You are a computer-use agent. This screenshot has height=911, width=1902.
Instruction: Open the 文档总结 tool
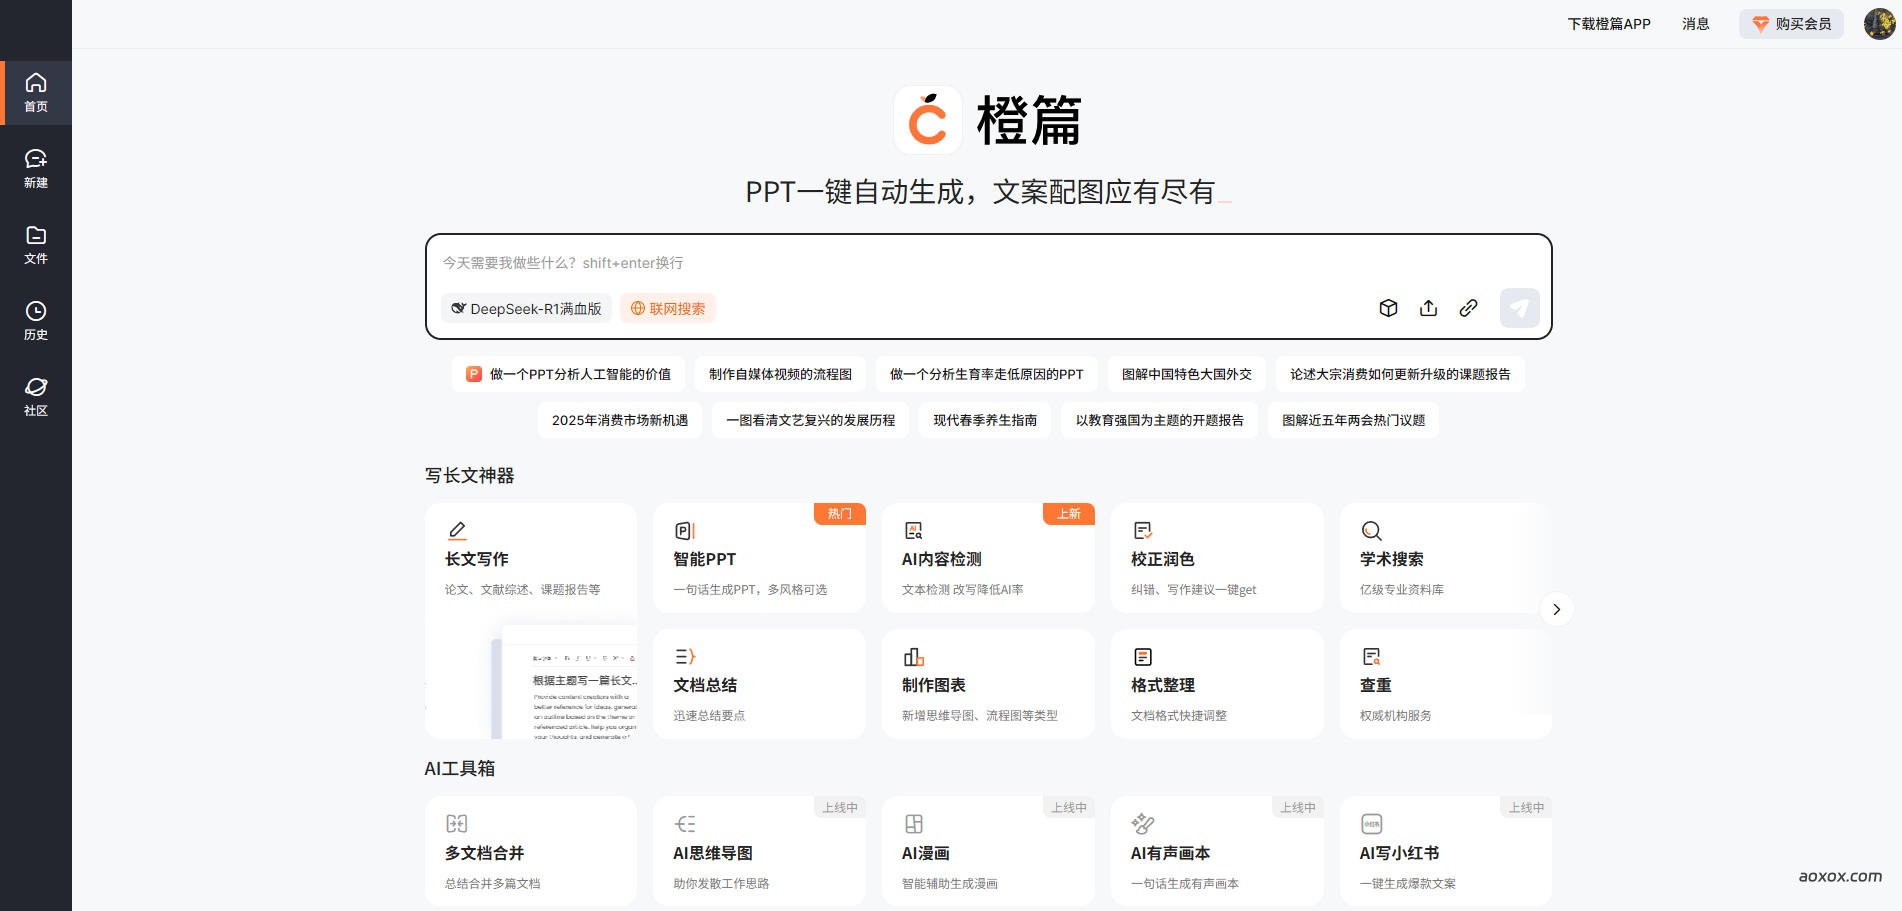759,684
